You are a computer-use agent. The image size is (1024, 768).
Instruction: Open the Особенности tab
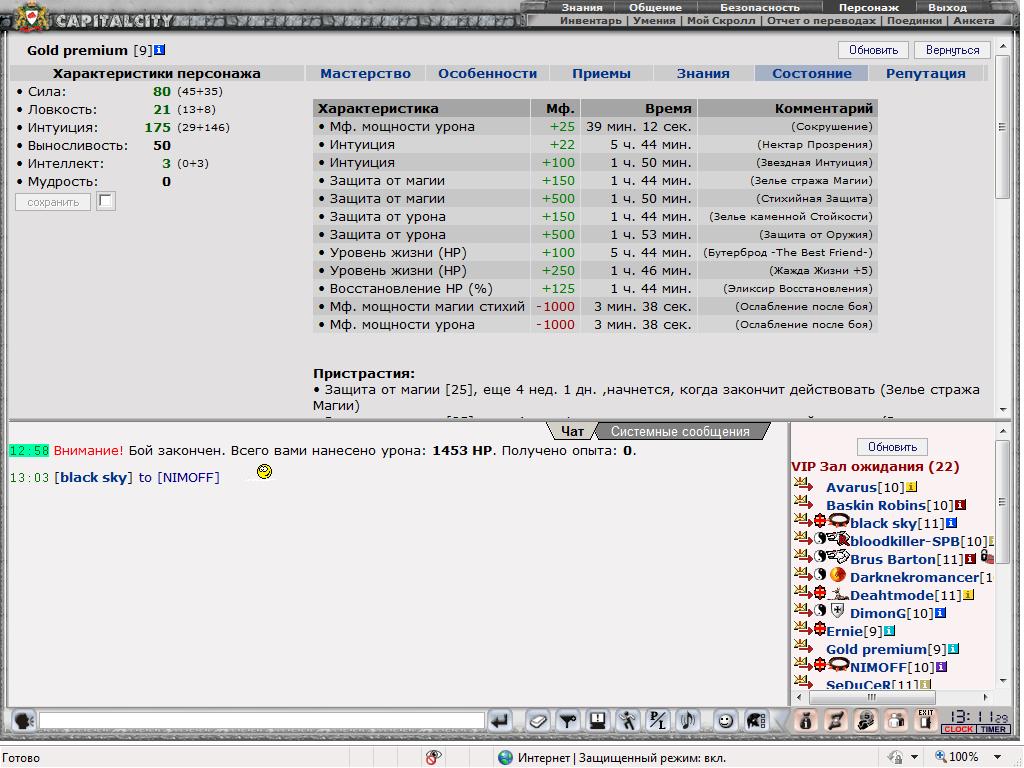487,74
